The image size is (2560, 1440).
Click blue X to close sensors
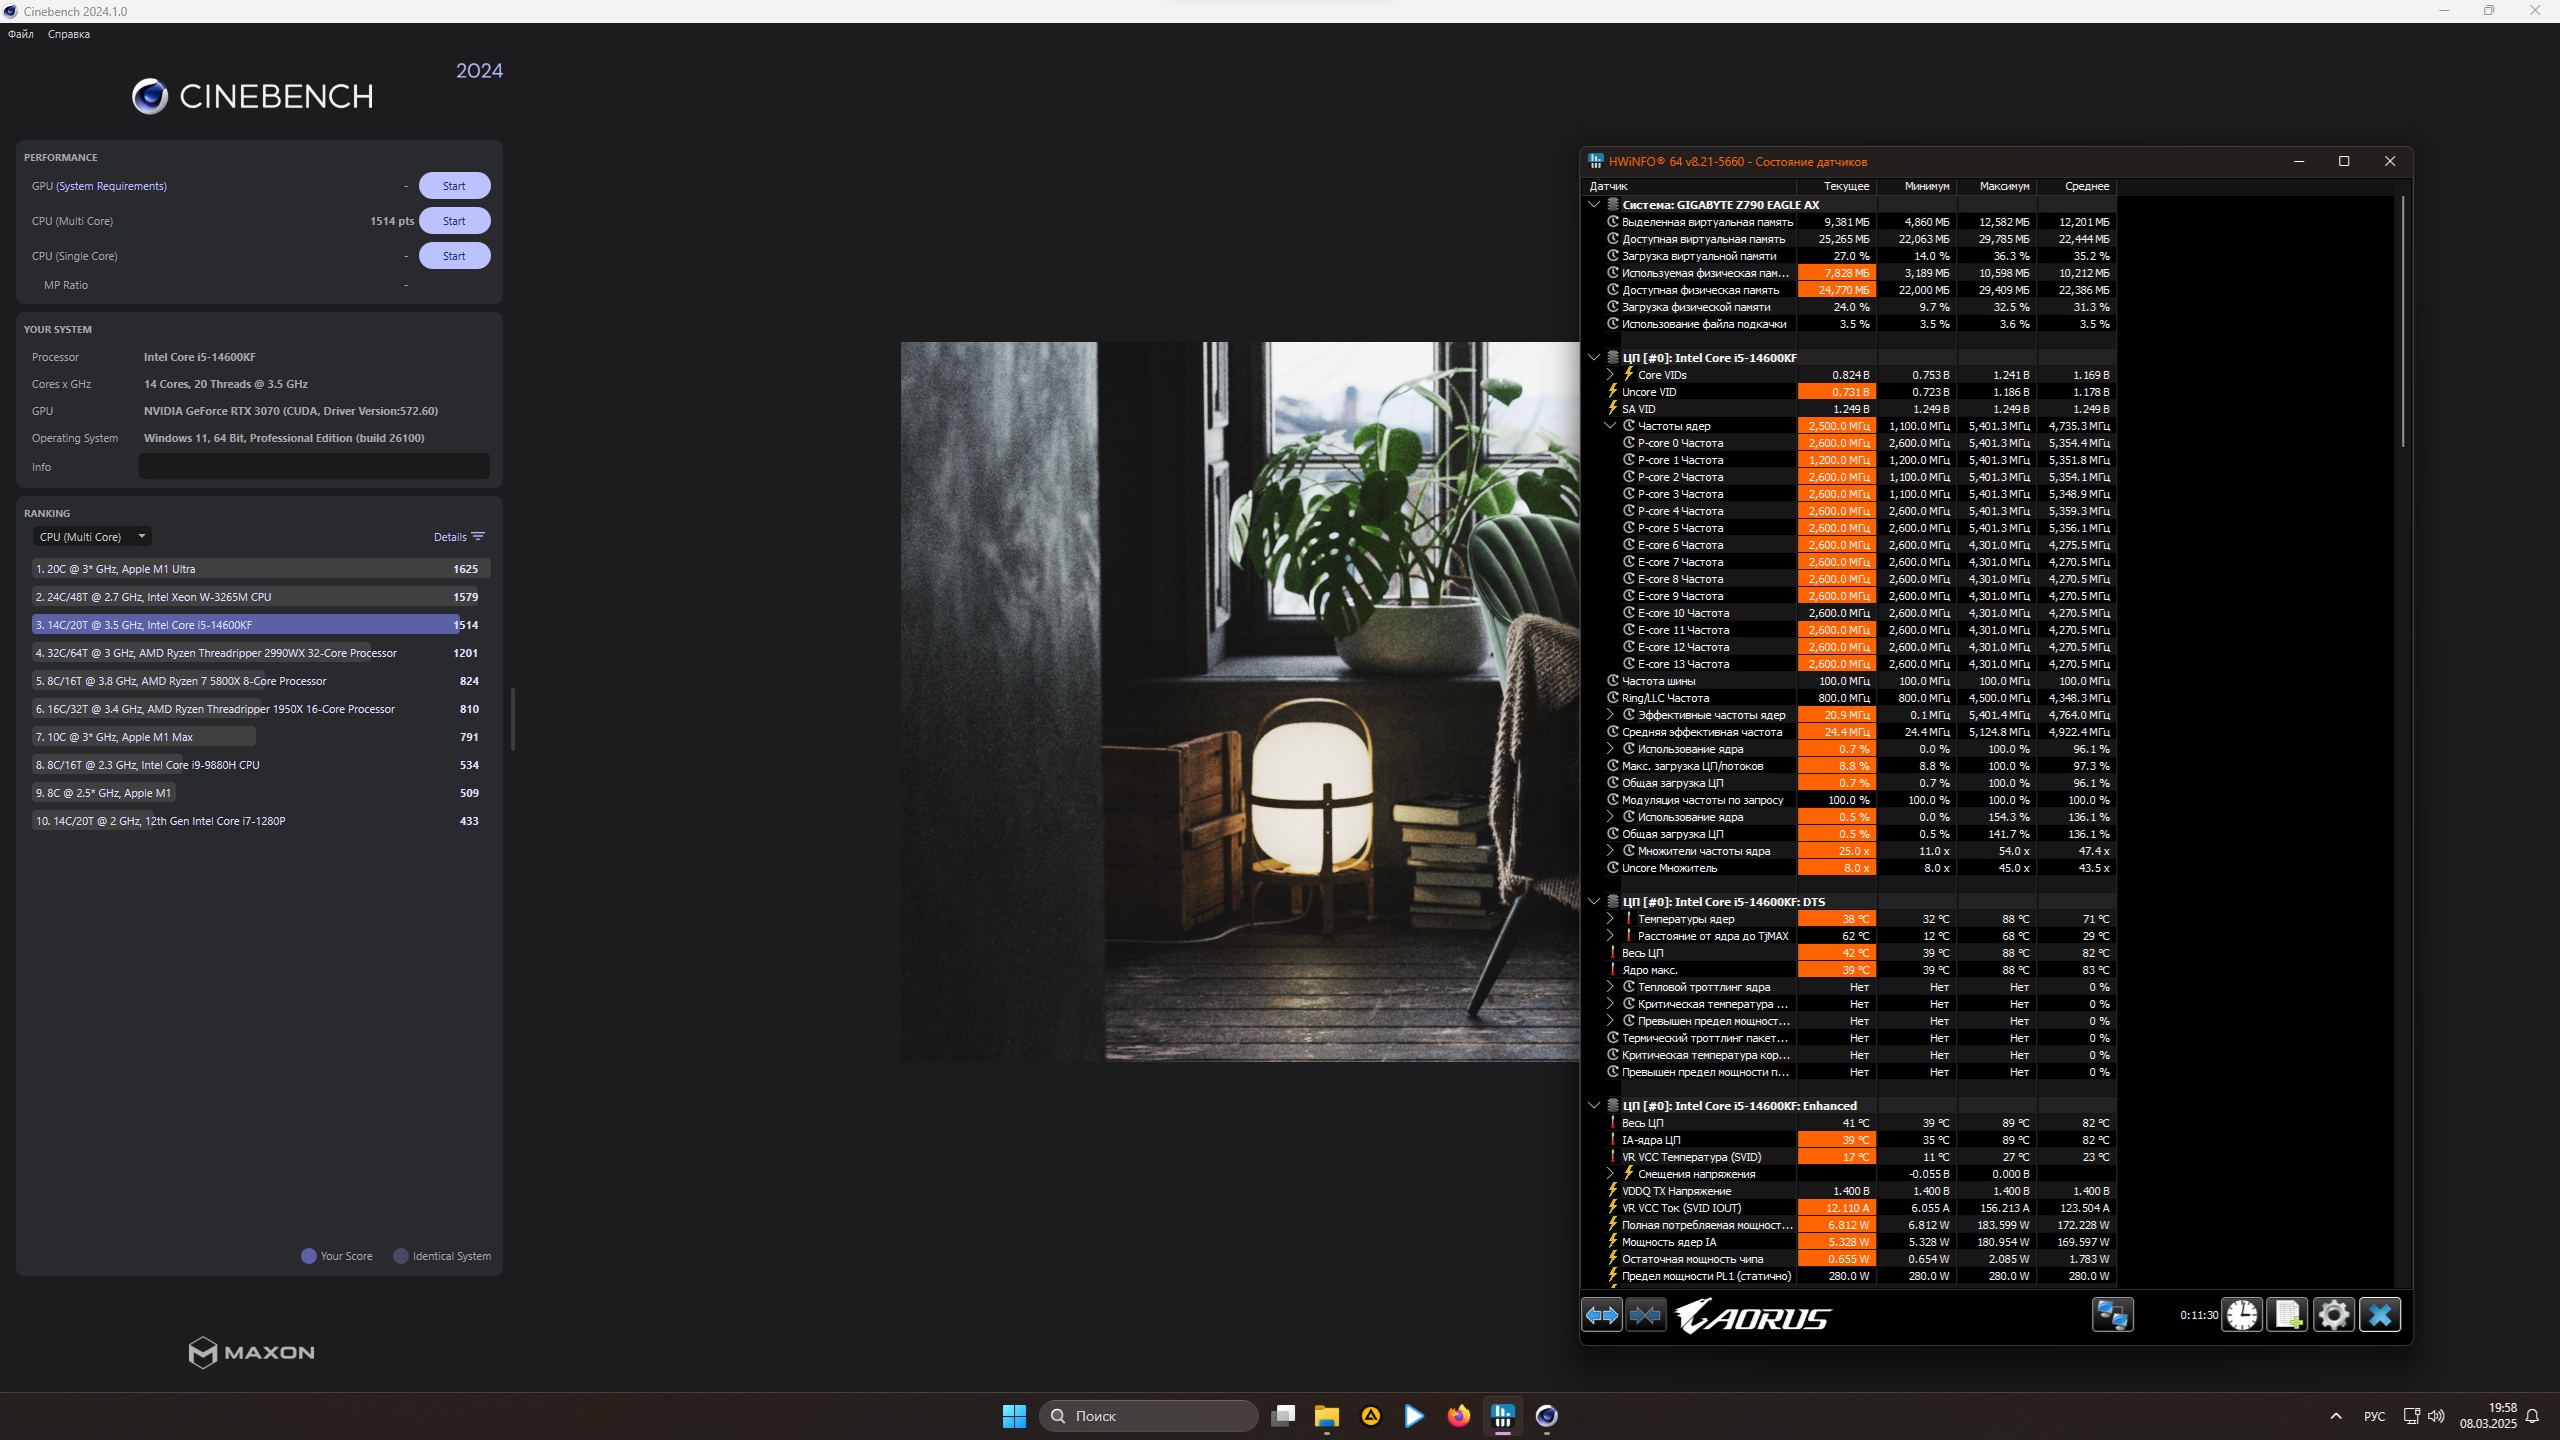click(x=2380, y=1315)
